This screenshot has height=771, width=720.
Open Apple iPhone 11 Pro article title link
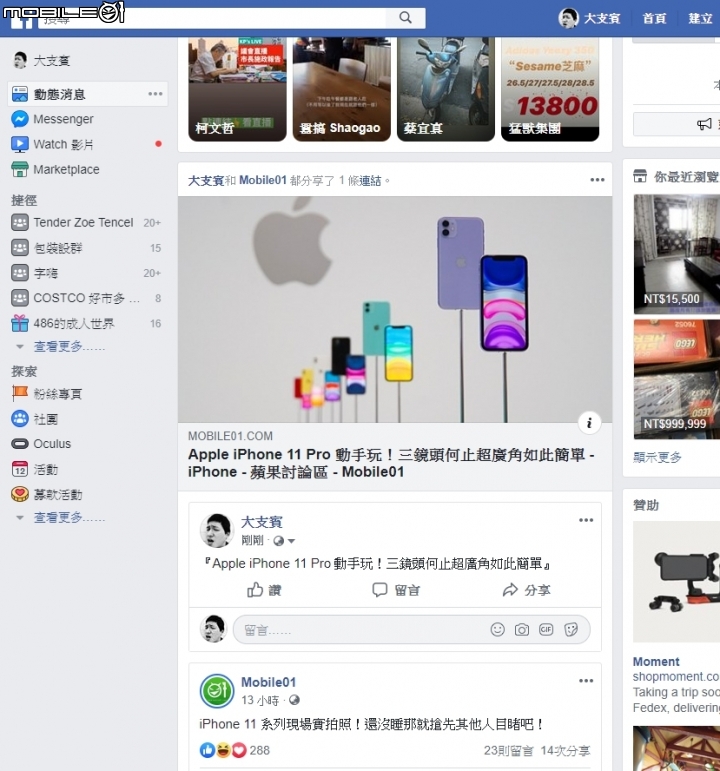coord(391,463)
